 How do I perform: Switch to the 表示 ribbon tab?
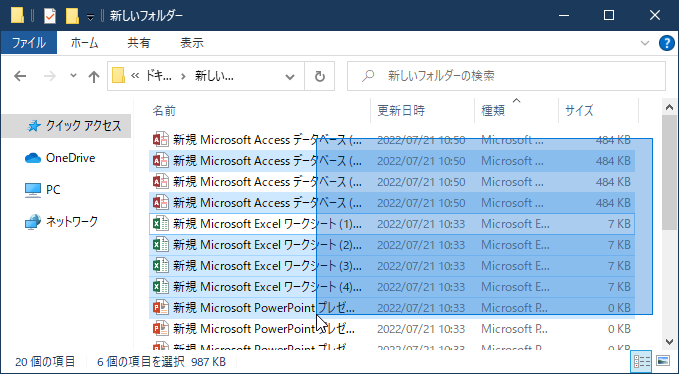click(x=192, y=43)
